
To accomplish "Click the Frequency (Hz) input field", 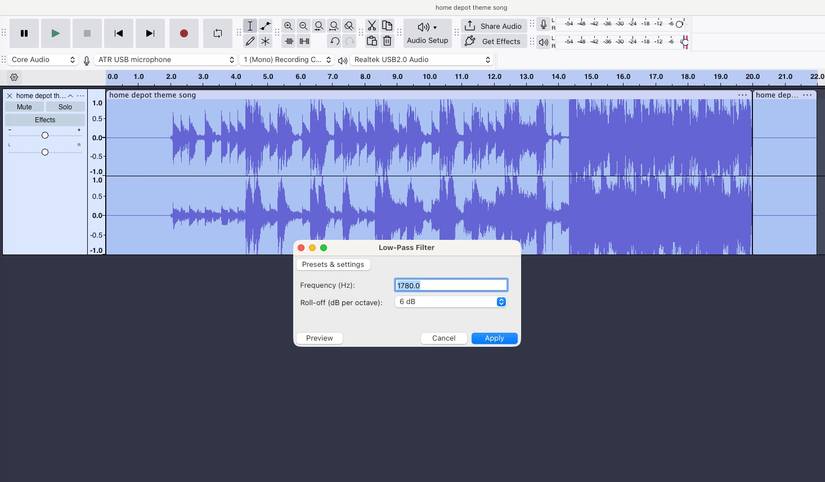I will [x=451, y=285].
